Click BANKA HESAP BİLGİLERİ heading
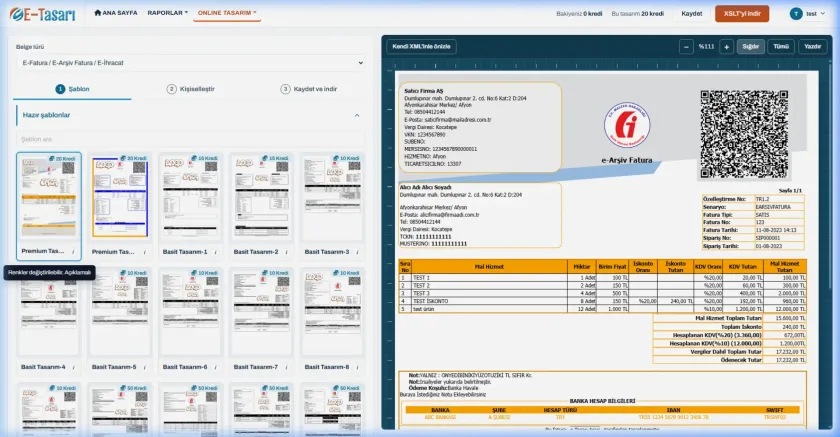The image size is (840, 437). pos(602,401)
